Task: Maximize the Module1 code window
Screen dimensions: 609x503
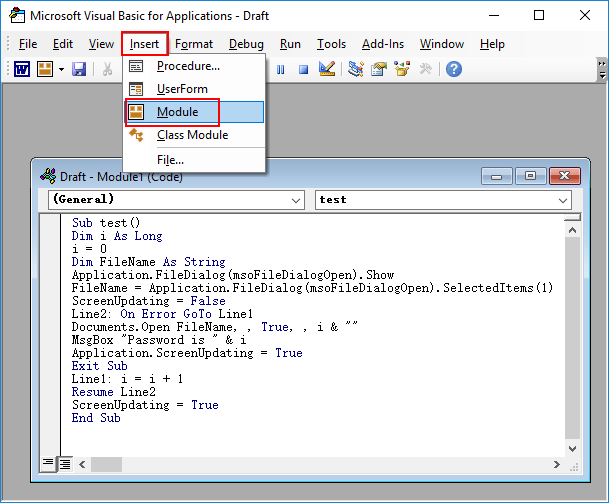Action: pyautogui.click(x=530, y=176)
